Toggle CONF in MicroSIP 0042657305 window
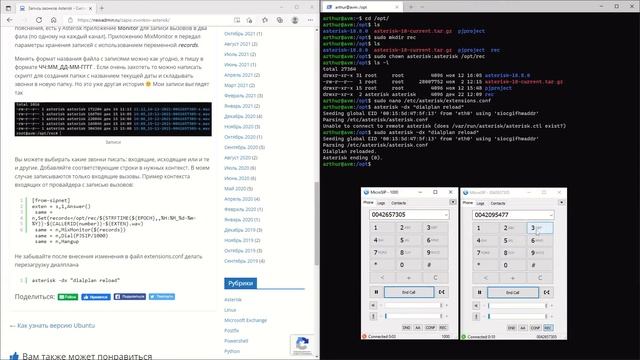Viewport: 640px width, 360px height. tap(535, 328)
